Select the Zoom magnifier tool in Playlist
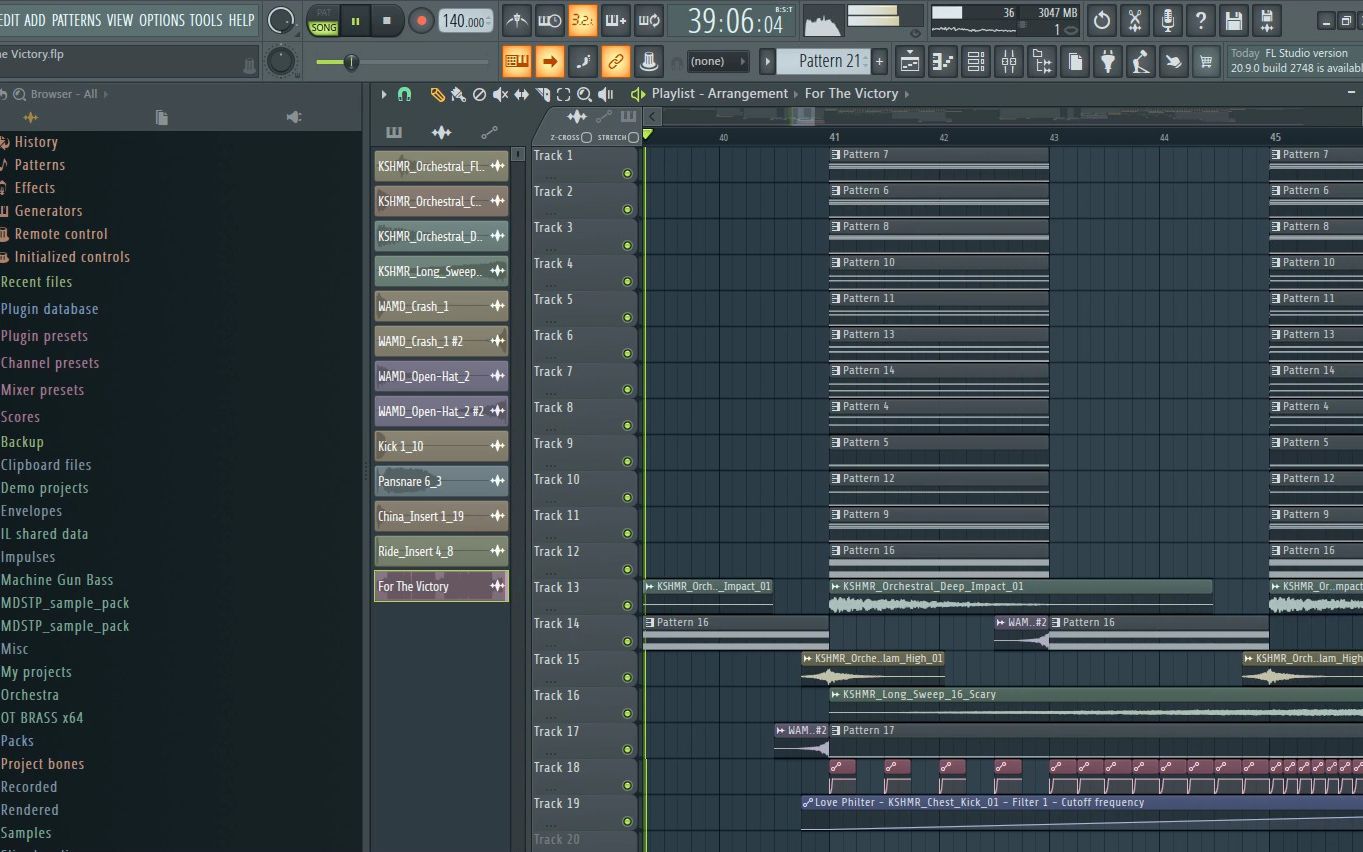 tap(584, 94)
